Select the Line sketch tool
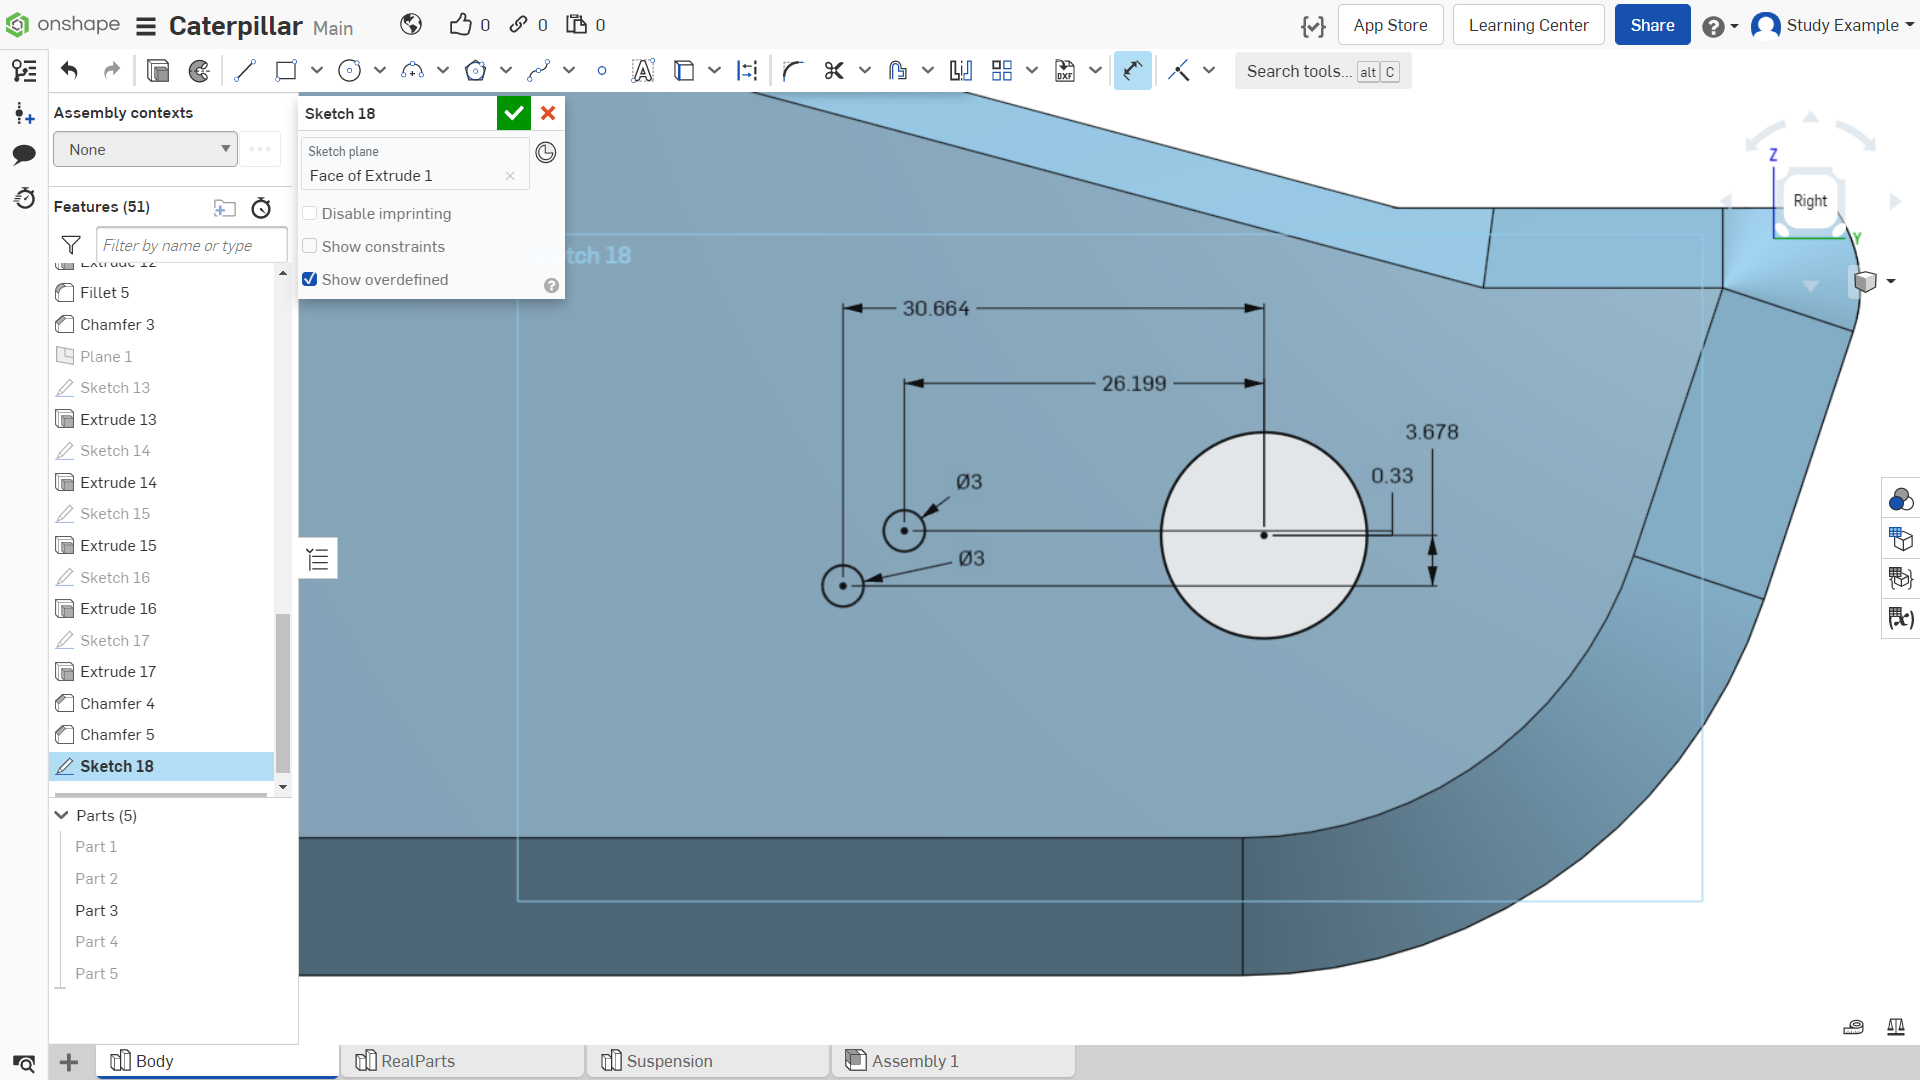The width and height of the screenshot is (1920, 1080). pyautogui.click(x=245, y=71)
